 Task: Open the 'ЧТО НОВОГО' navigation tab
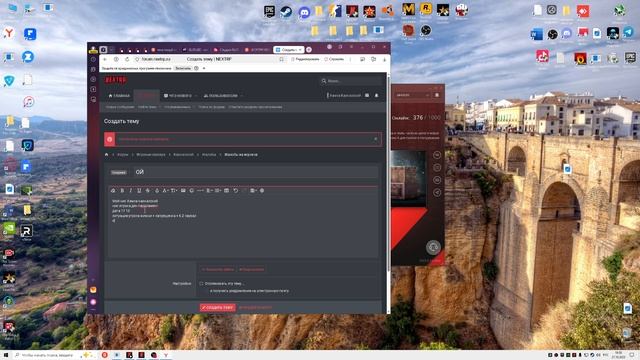point(178,96)
